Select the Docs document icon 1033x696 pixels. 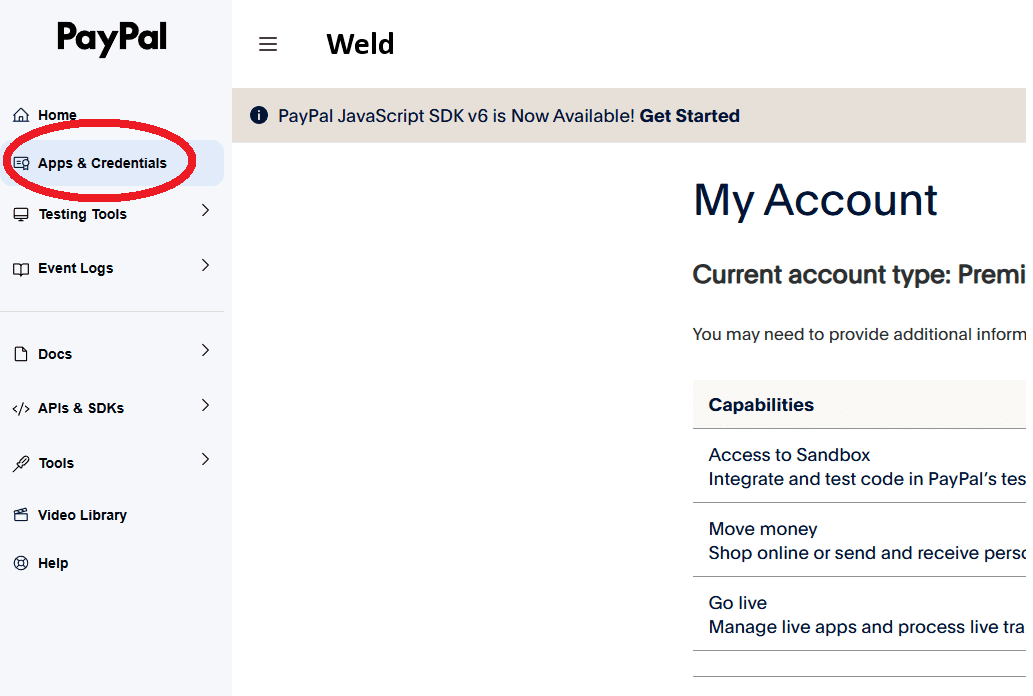pos(22,353)
